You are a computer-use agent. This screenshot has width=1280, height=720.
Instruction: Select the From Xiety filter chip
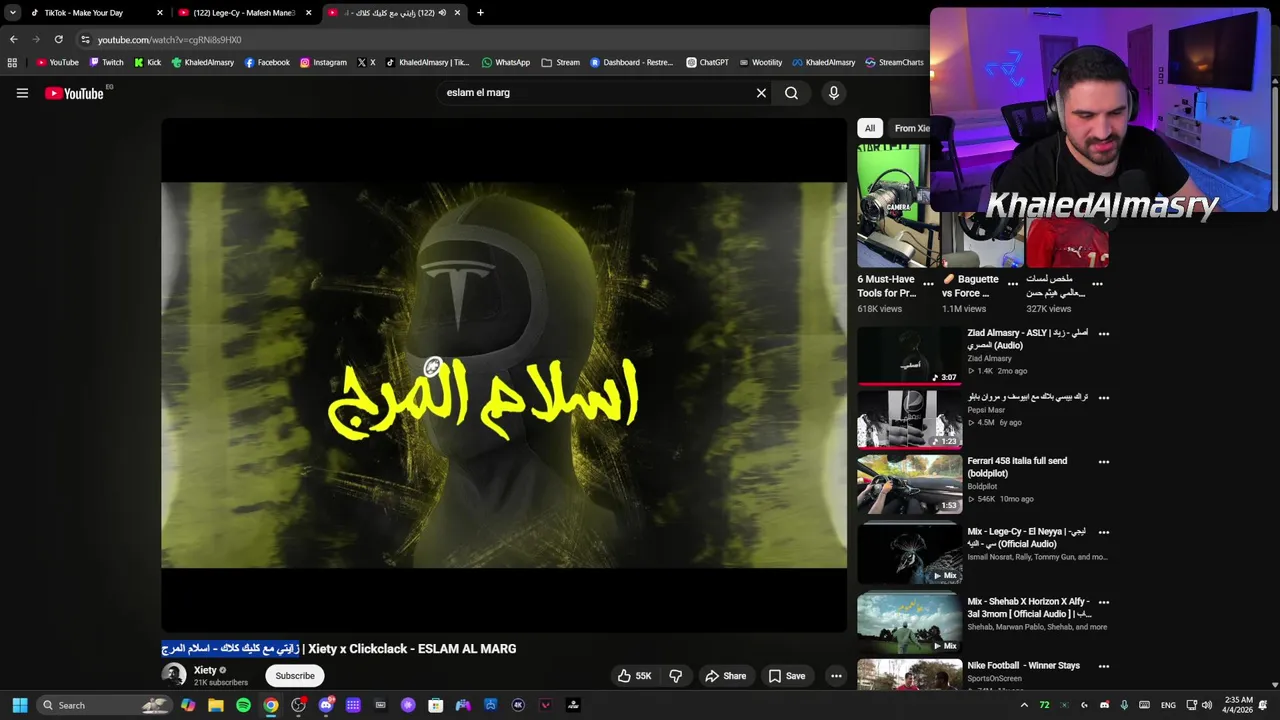(x=911, y=128)
